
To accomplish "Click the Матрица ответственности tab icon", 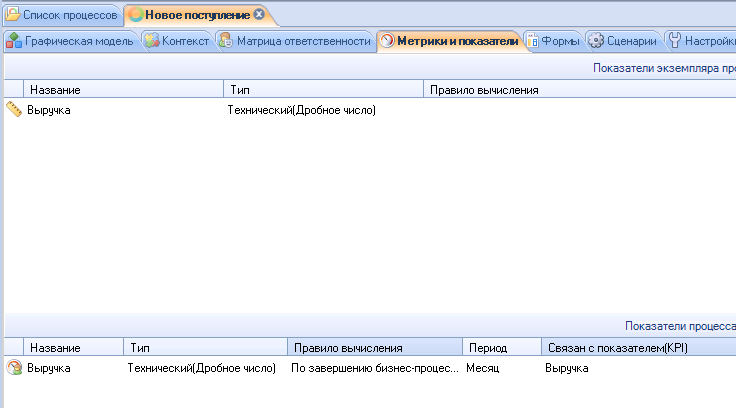I will click(x=225, y=41).
